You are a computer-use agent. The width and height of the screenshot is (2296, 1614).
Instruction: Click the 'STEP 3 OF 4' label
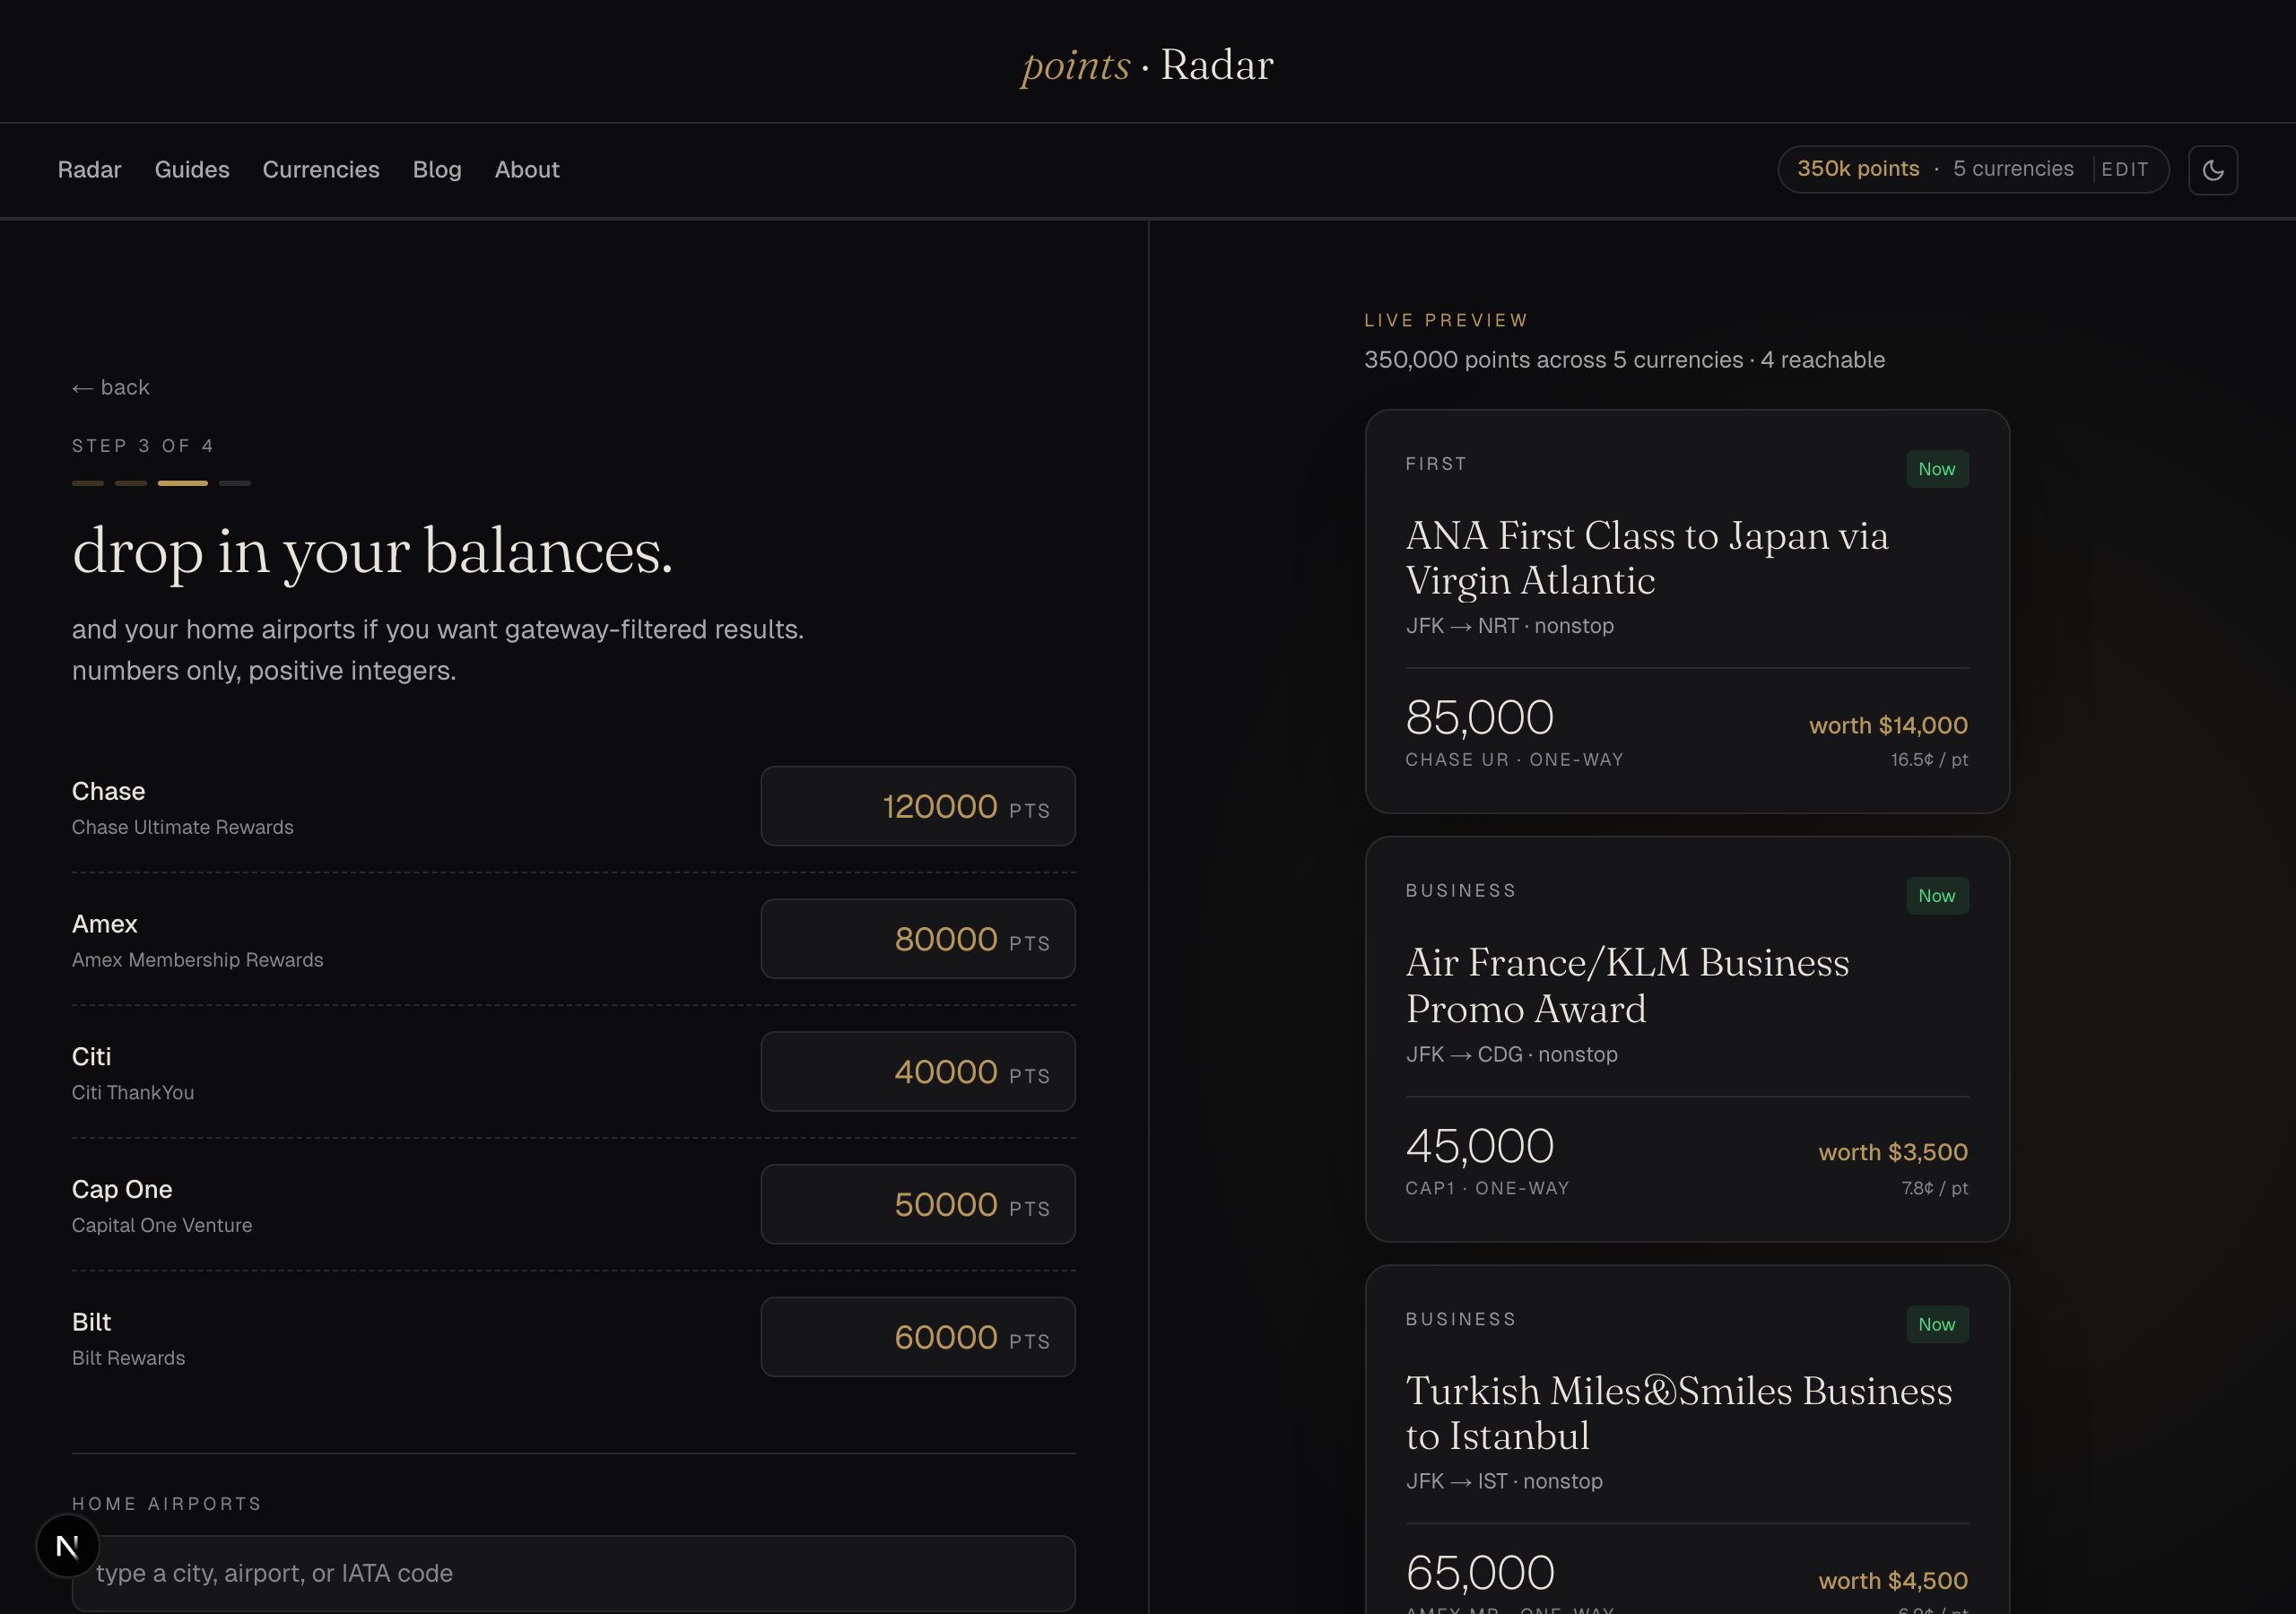pyautogui.click(x=143, y=446)
